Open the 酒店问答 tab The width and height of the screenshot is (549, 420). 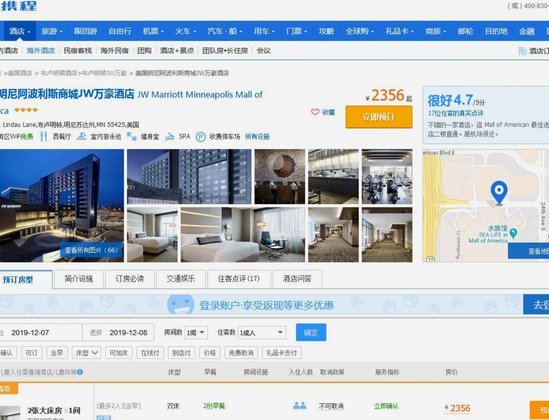297,279
